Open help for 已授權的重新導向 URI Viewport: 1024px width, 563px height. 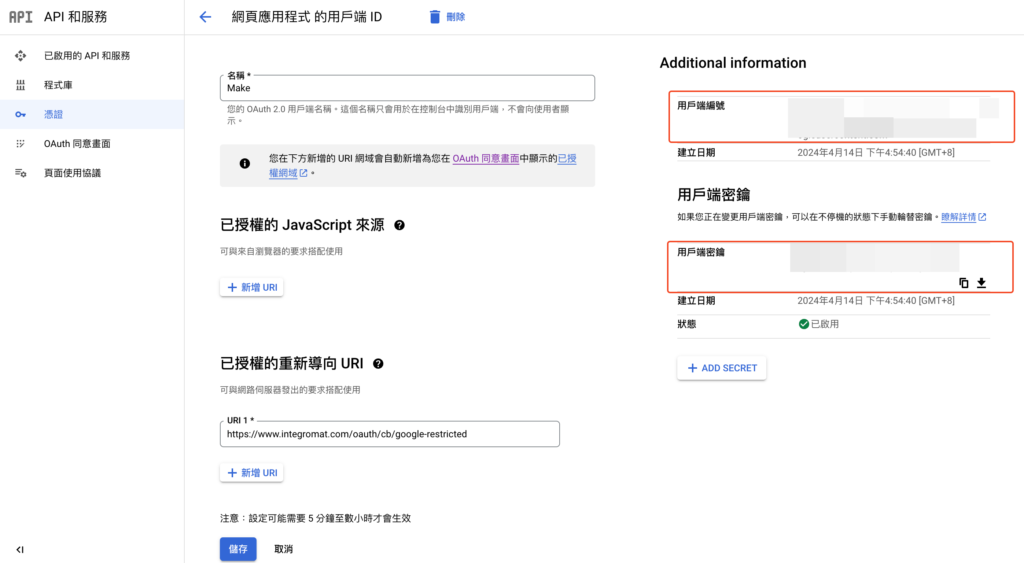(378, 364)
